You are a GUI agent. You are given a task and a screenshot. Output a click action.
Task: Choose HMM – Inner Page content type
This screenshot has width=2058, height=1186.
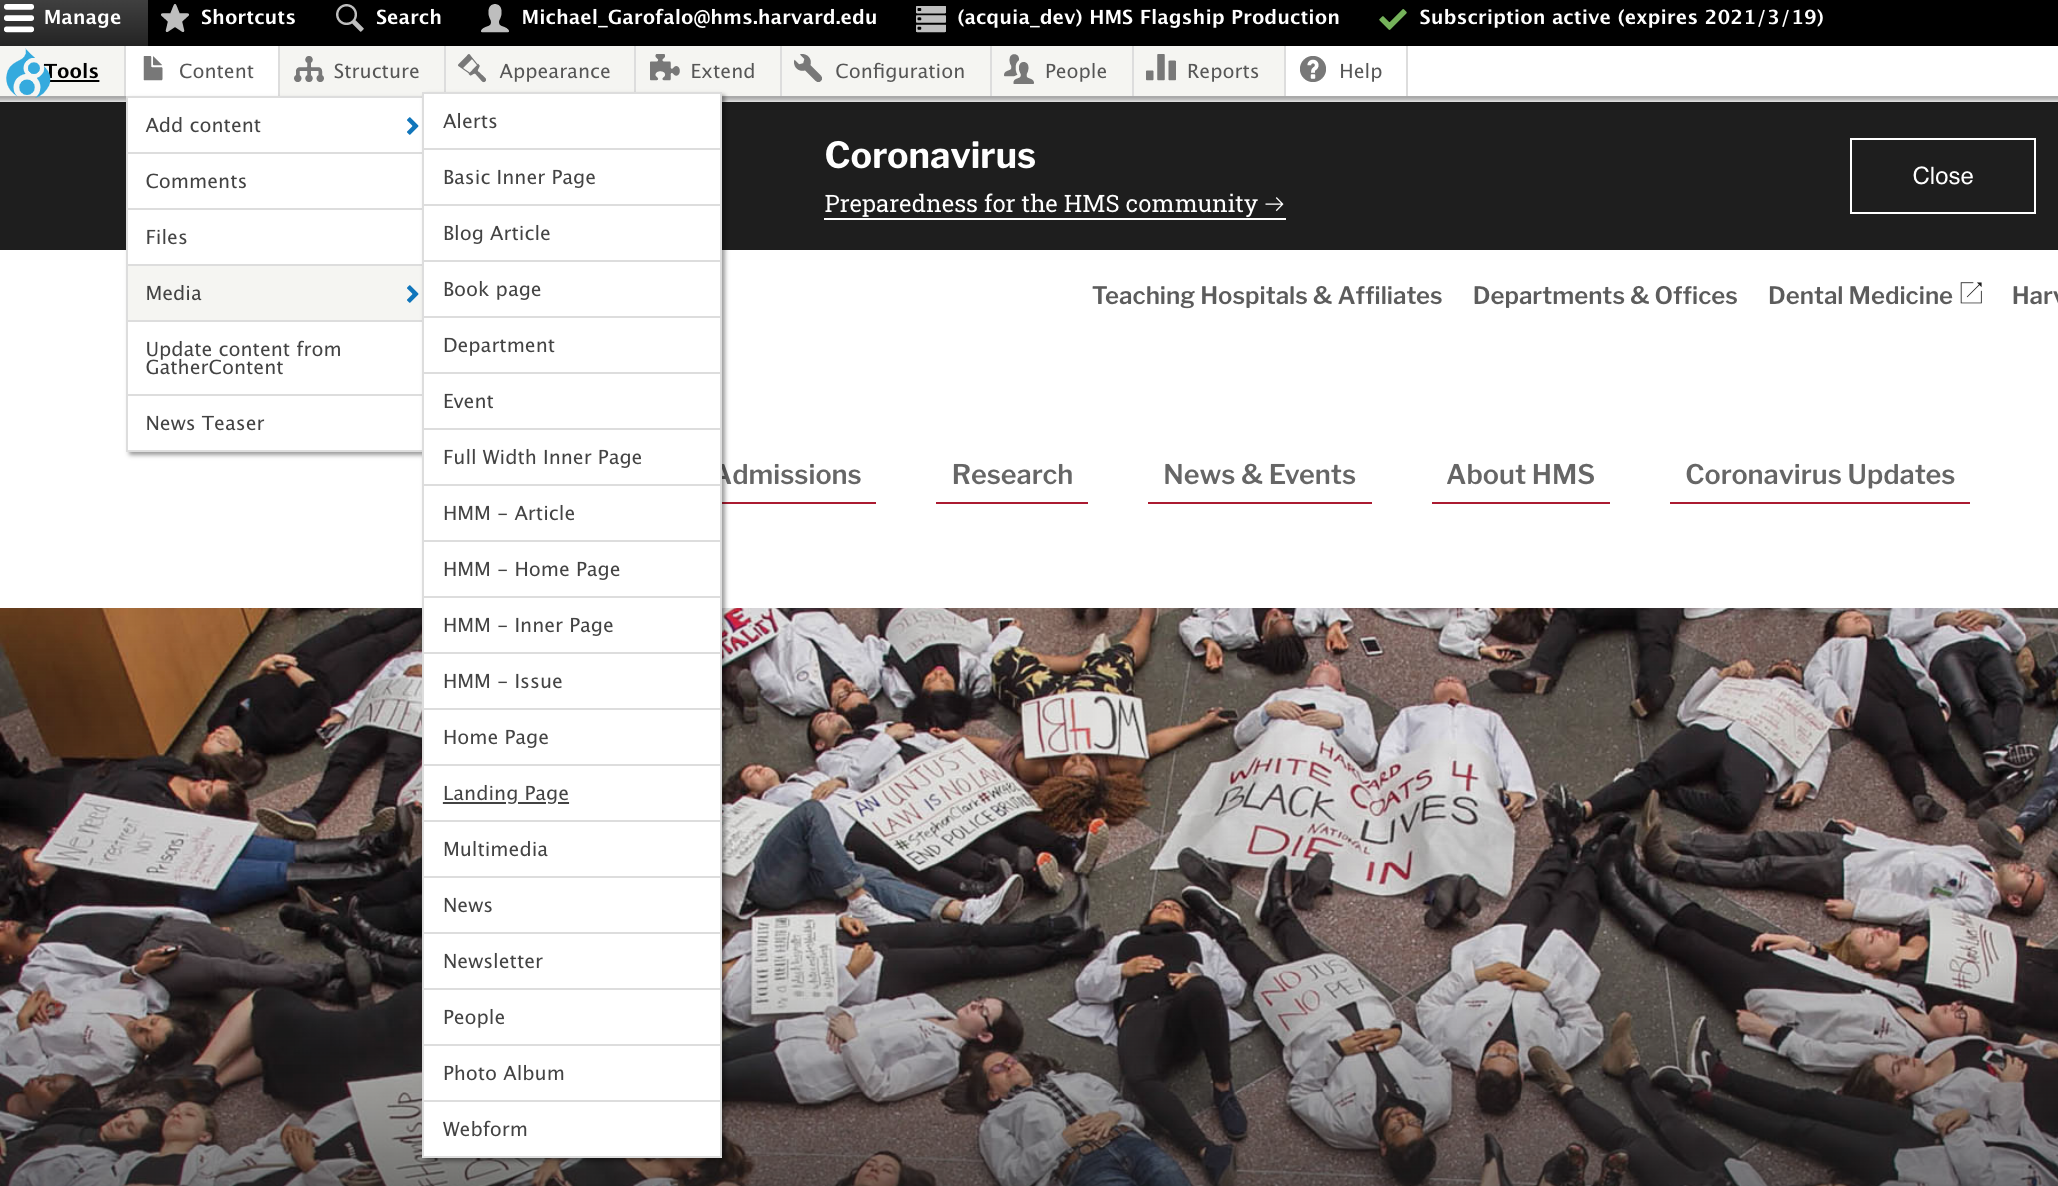coord(572,625)
